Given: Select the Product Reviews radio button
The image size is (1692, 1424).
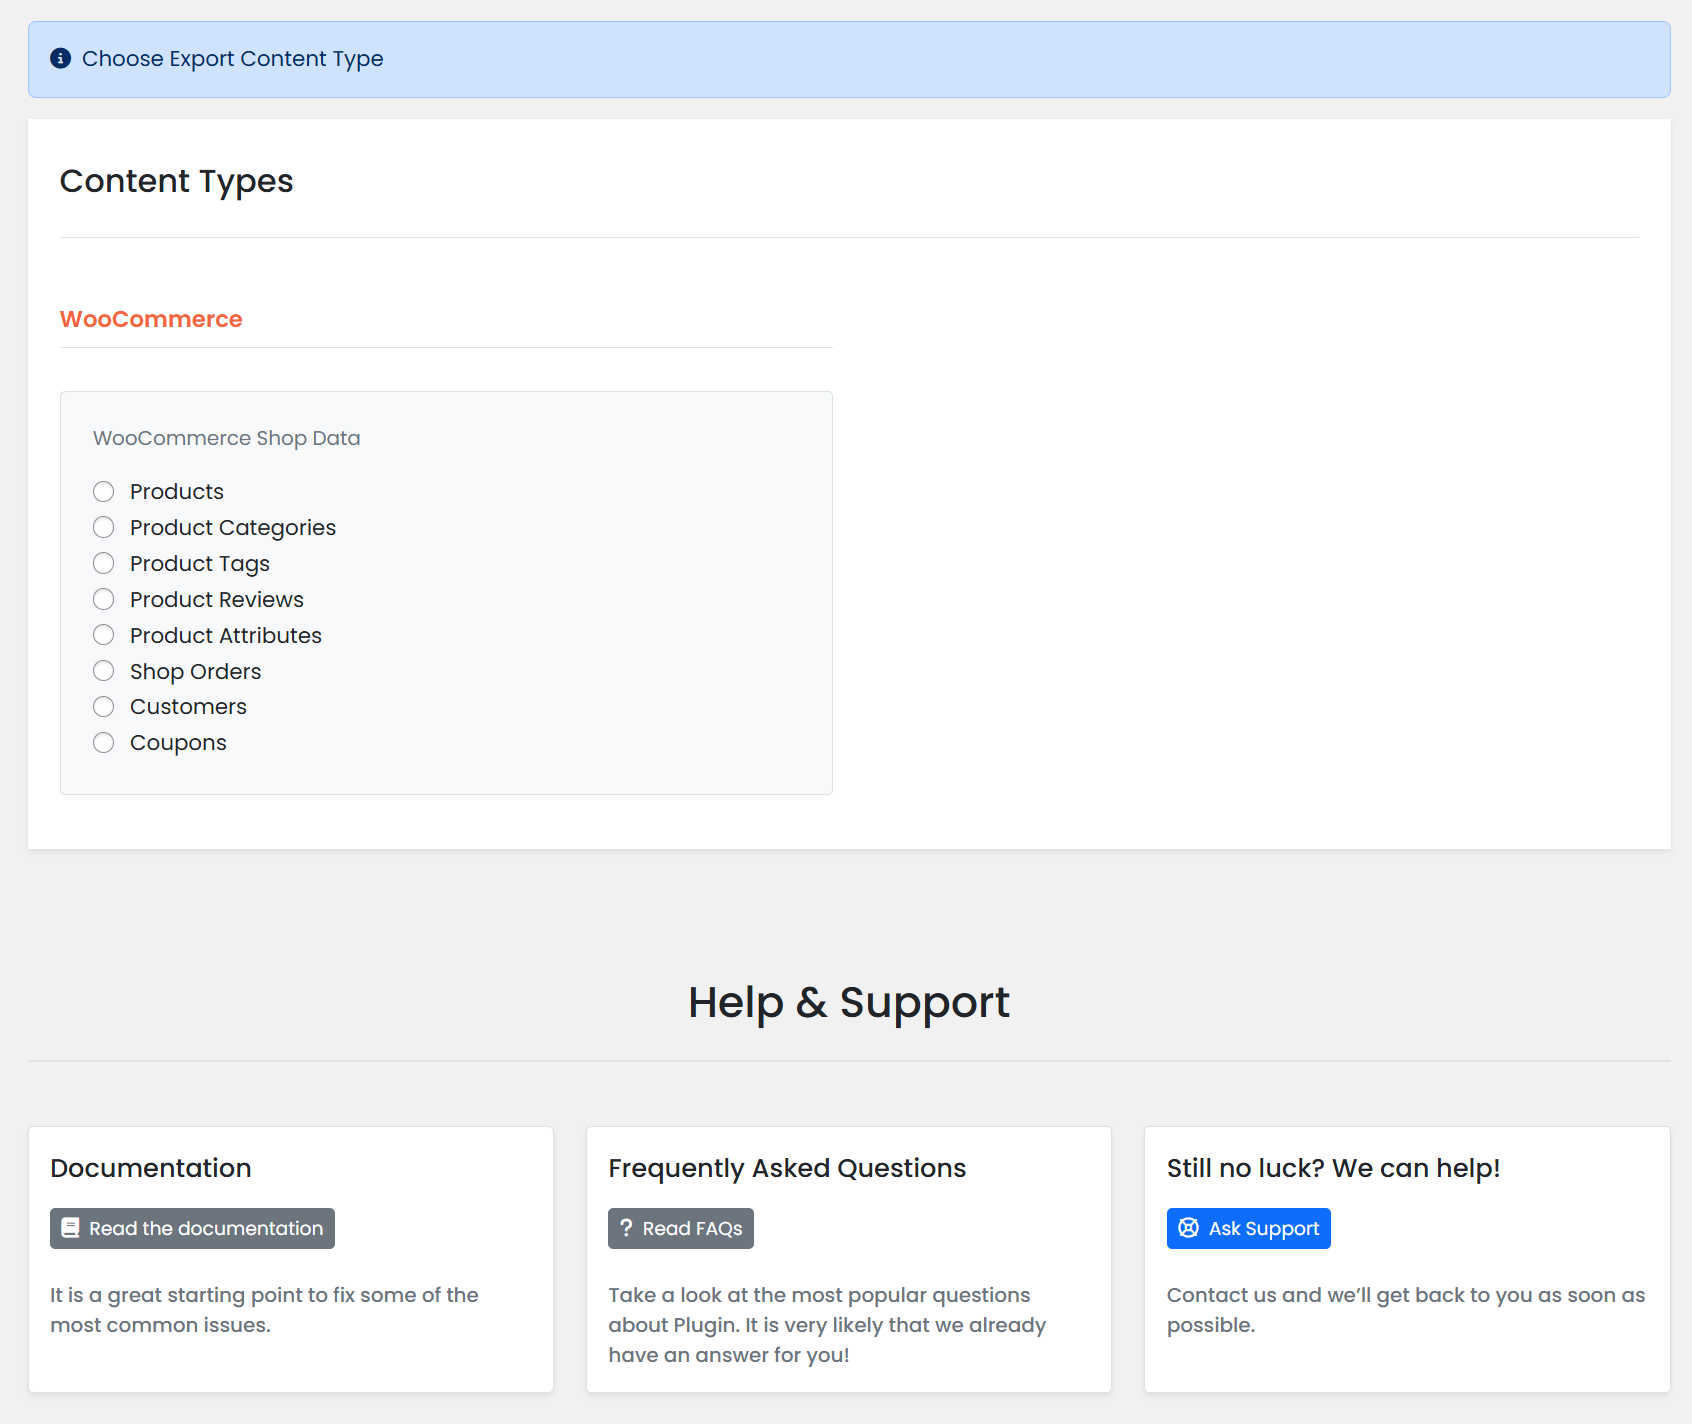Looking at the screenshot, I should point(103,599).
